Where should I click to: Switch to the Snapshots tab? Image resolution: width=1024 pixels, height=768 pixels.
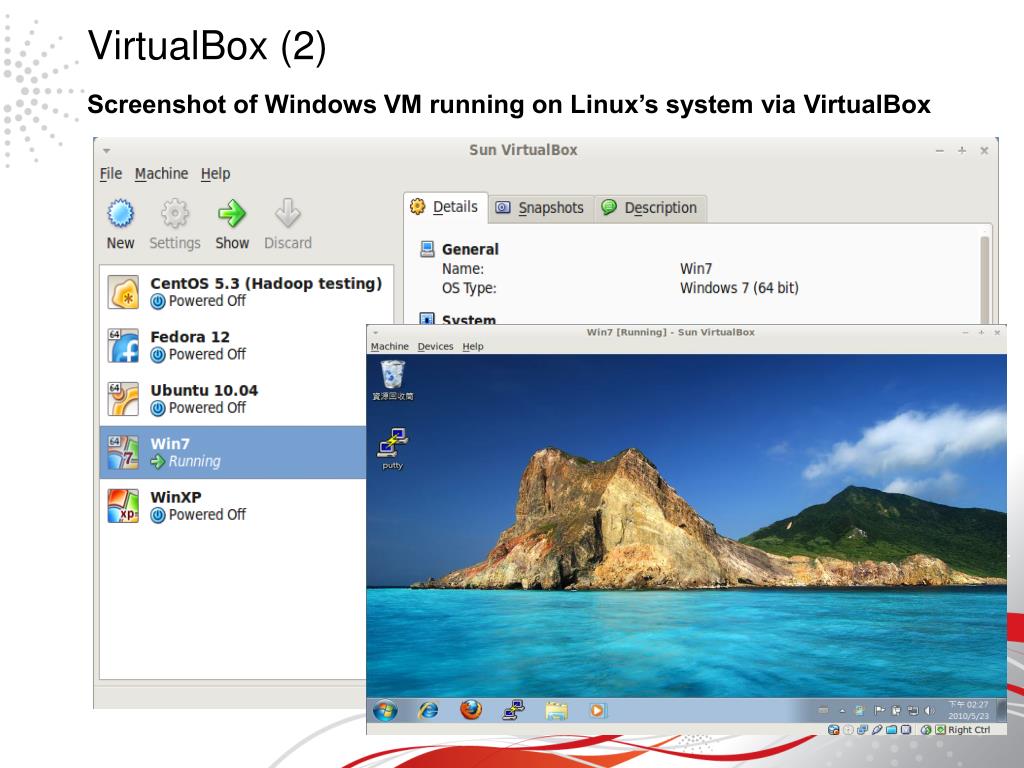click(x=541, y=208)
